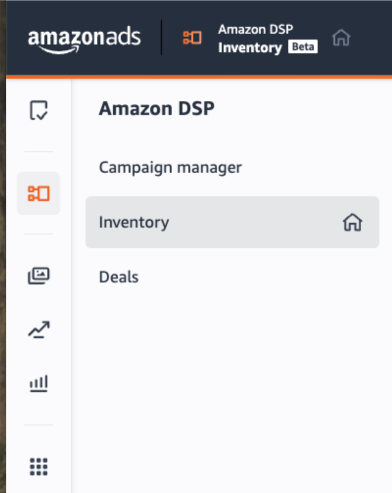Click the Beta badge in header
The width and height of the screenshot is (392, 493).
(303, 47)
